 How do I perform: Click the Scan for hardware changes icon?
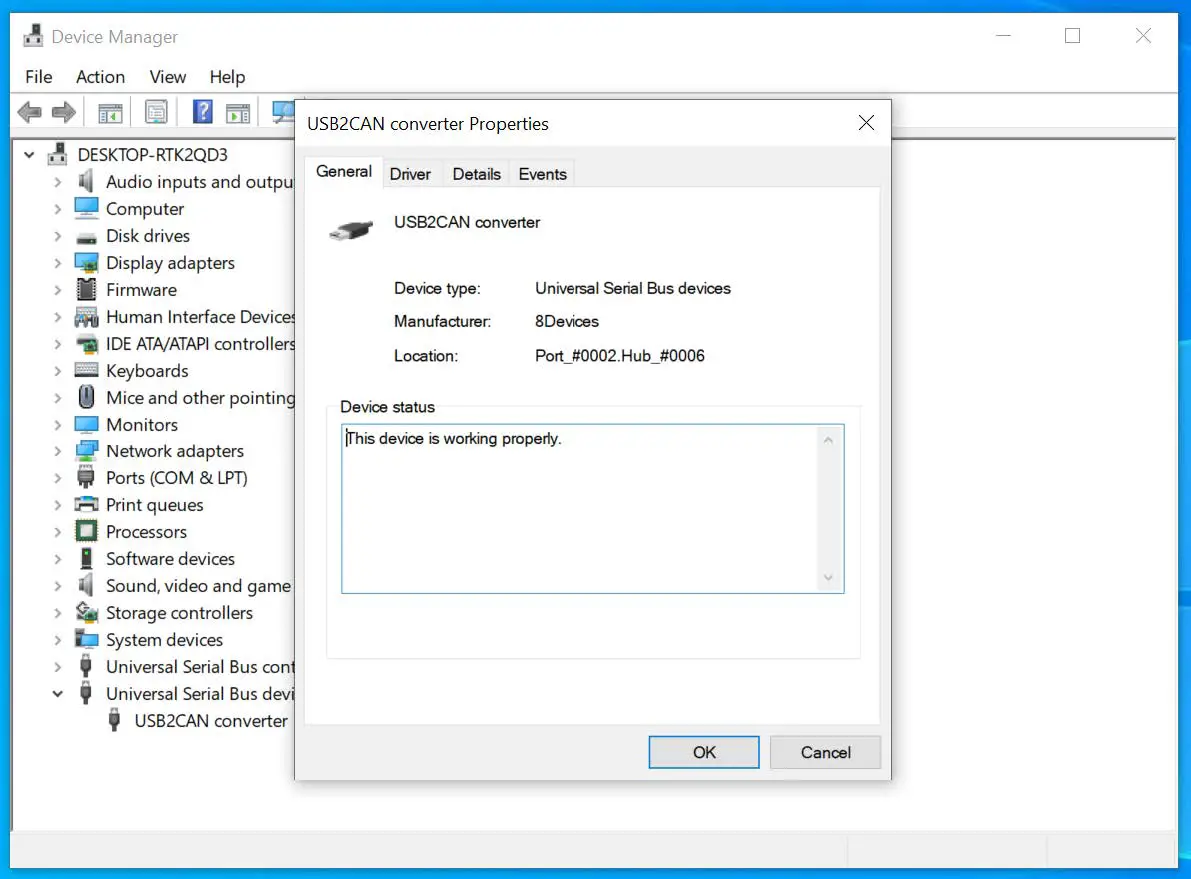pyautogui.click(x=281, y=111)
